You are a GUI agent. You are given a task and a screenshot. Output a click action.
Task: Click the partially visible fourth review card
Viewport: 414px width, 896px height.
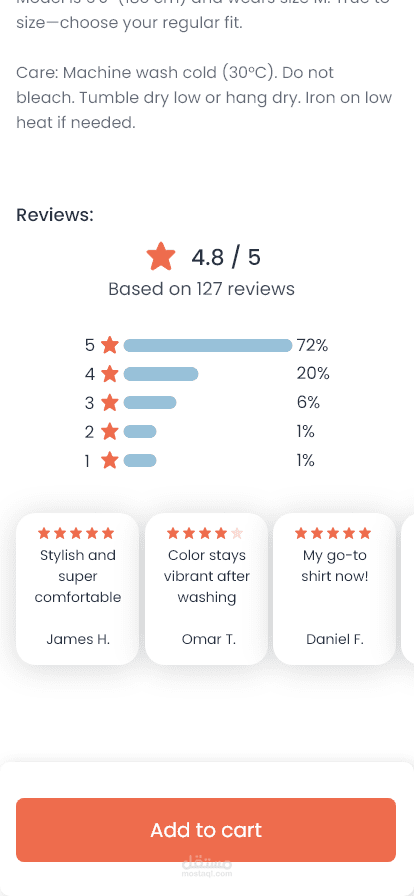[x=408, y=589]
